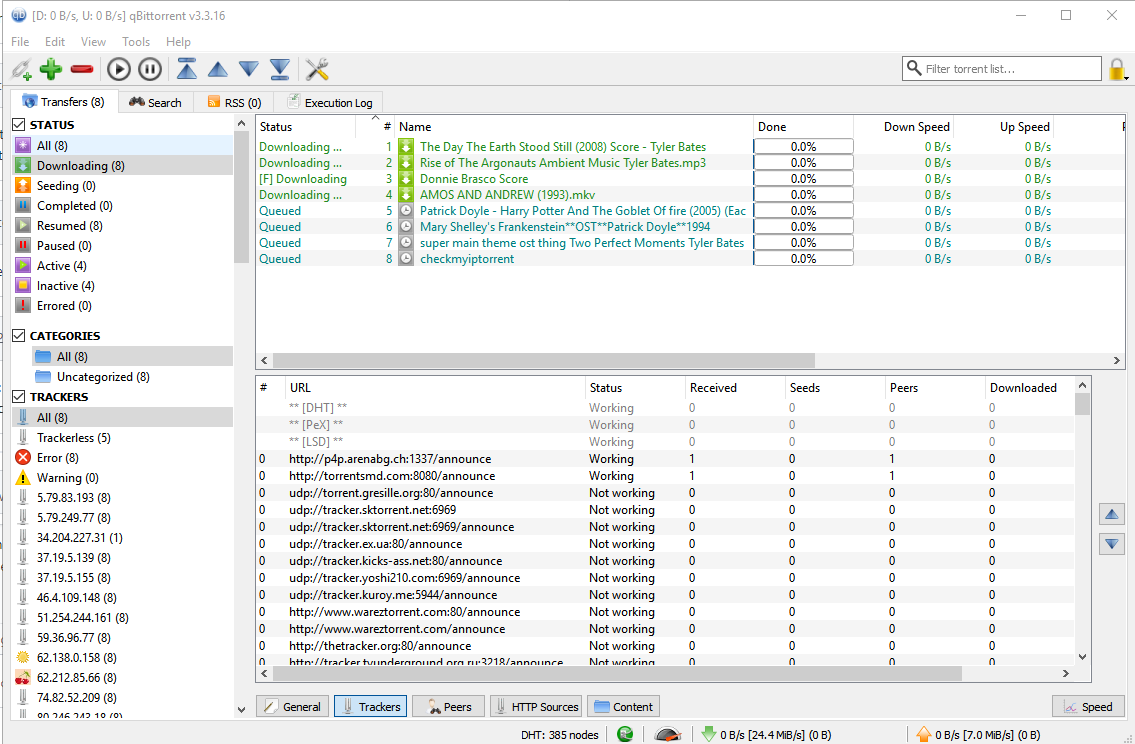Viewport: 1135px width, 744px height.
Task: Click progress bar of AMOS AND ANDREW torrent
Action: pos(803,195)
